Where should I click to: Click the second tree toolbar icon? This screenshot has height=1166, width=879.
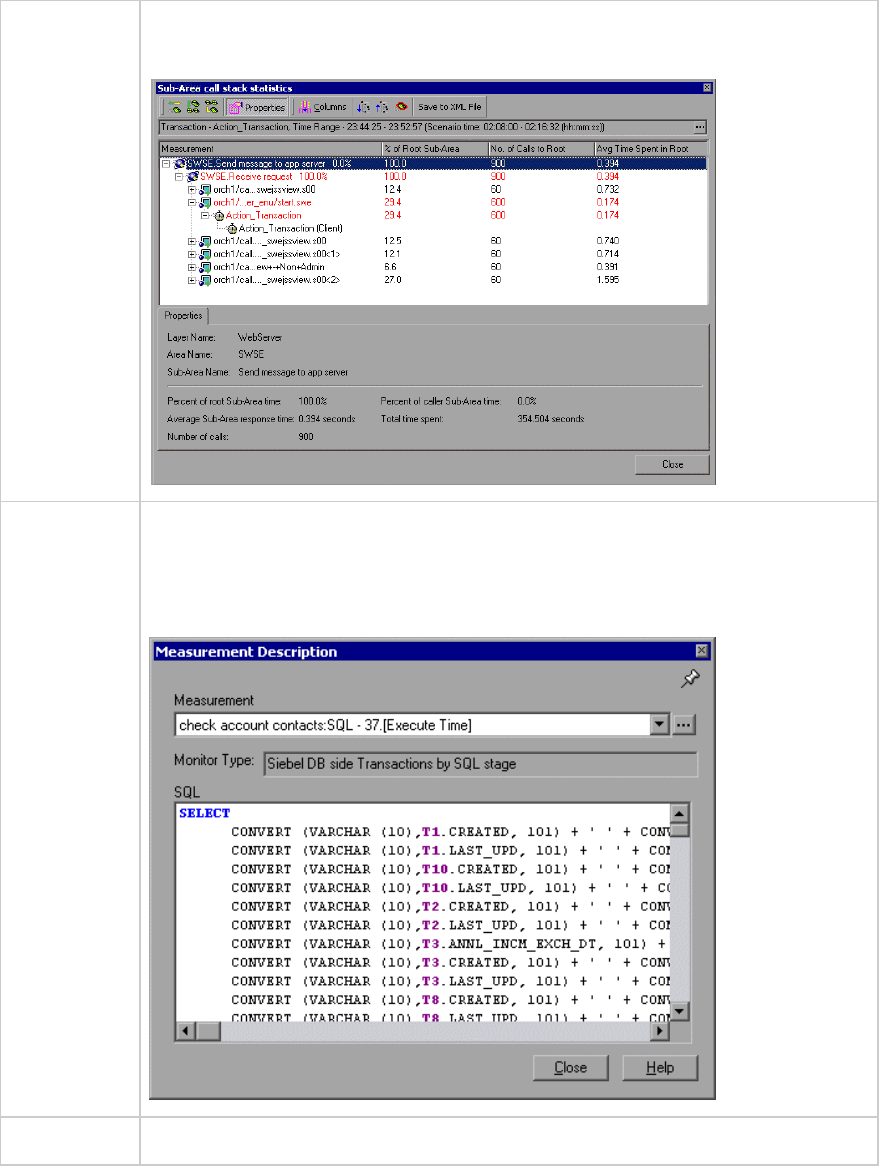click(193, 107)
